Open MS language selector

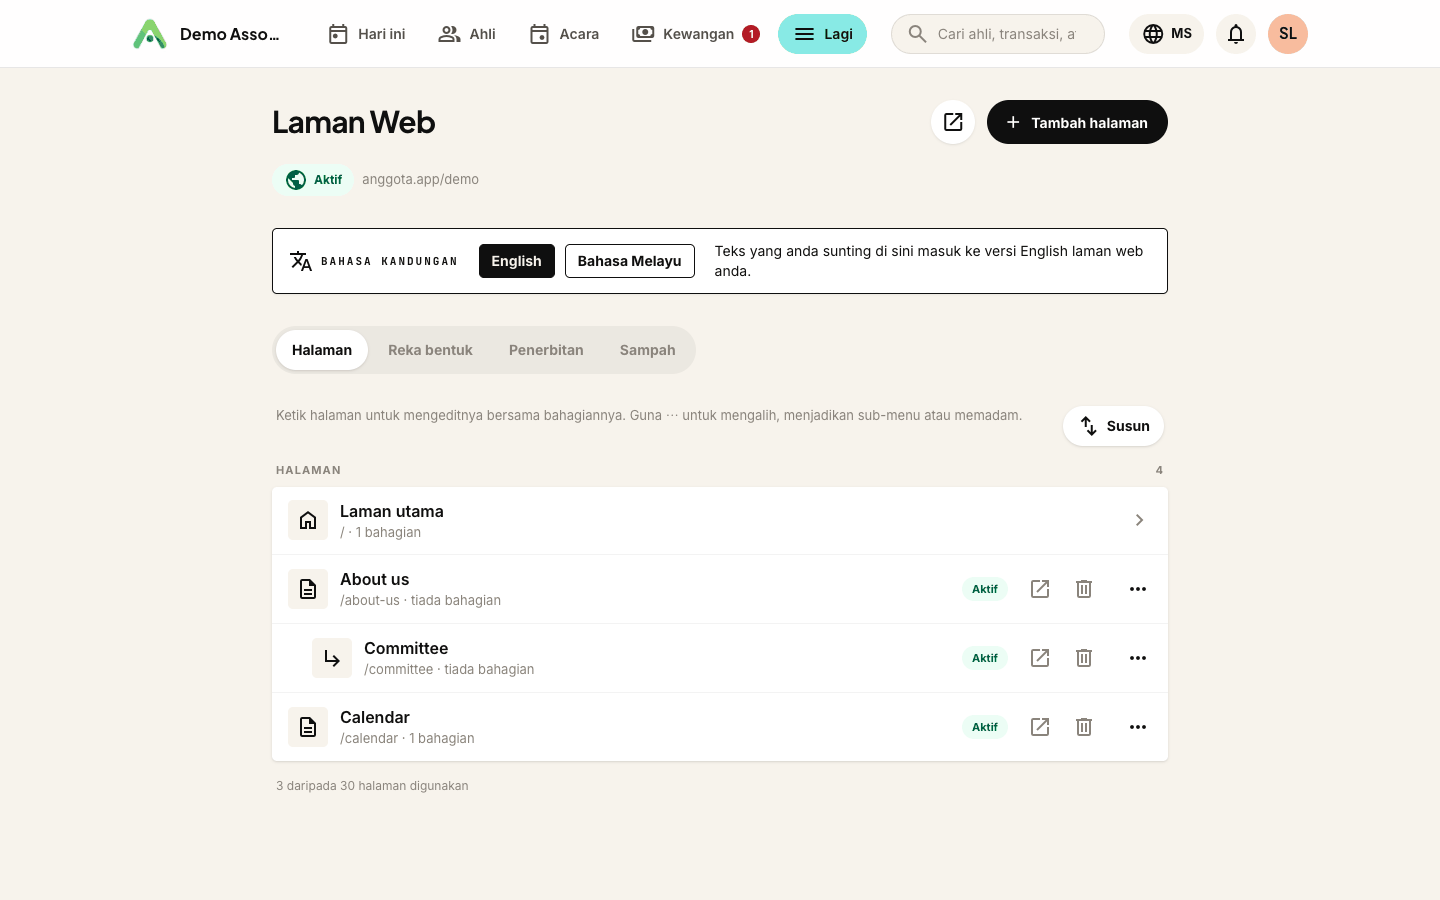1166,34
